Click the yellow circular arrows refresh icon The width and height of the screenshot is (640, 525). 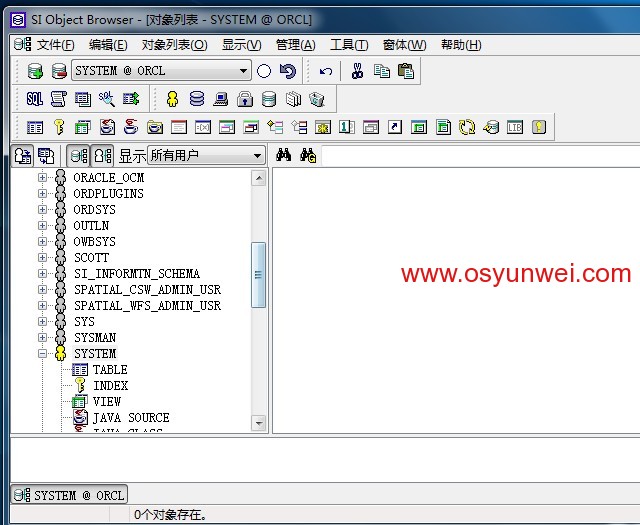point(467,127)
